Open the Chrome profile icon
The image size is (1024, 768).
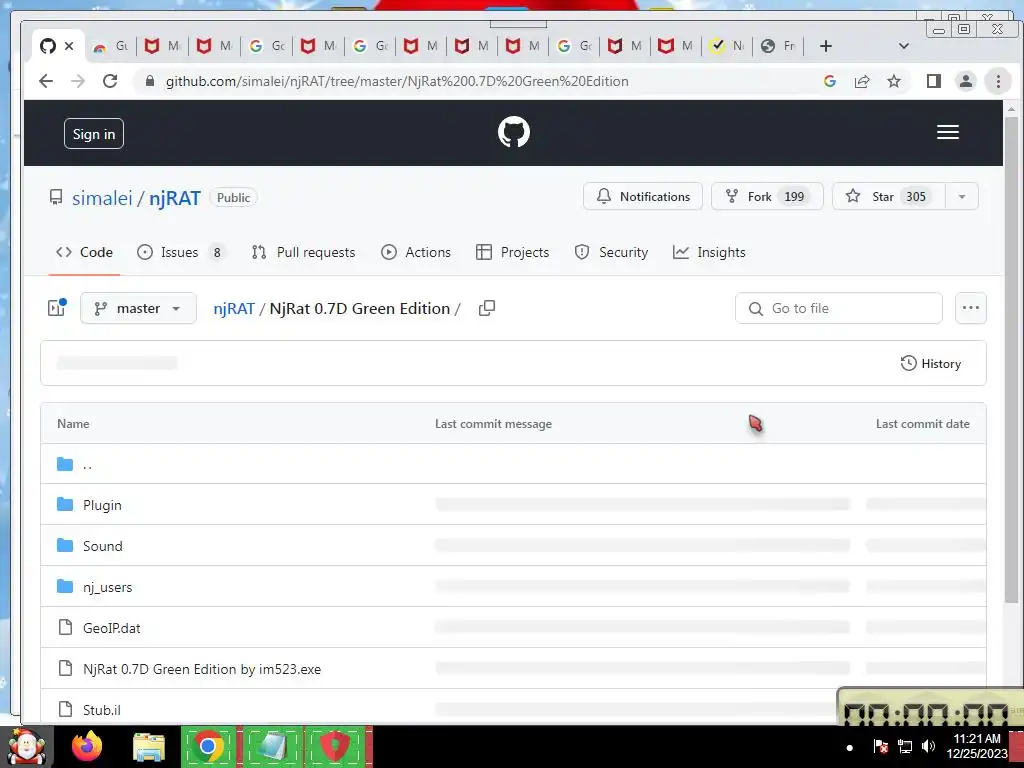click(966, 81)
